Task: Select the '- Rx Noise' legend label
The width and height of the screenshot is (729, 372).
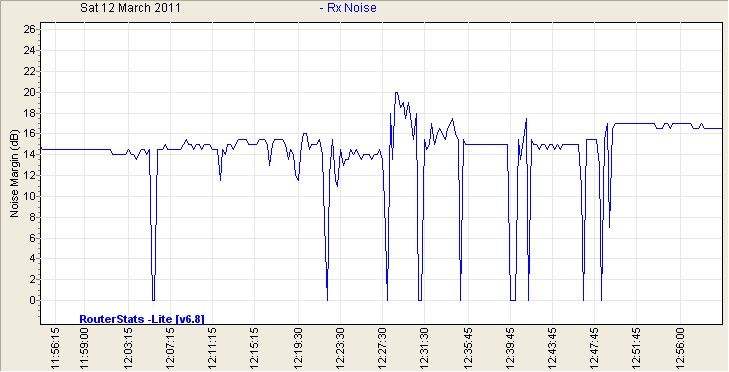Action: pyautogui.click(x=348, y=7)
